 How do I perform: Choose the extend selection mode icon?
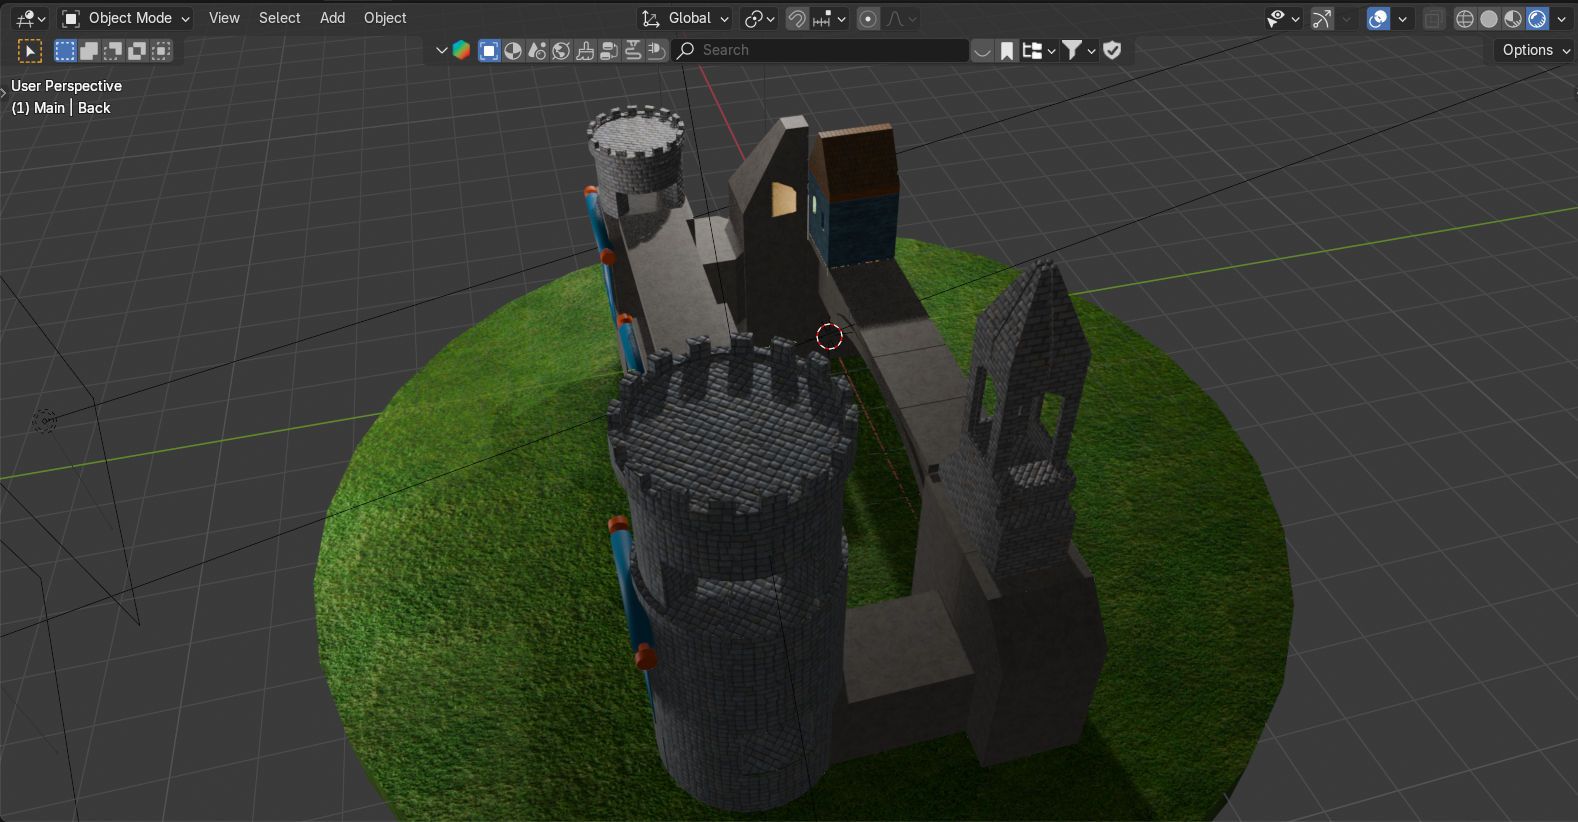click(89, 50)
